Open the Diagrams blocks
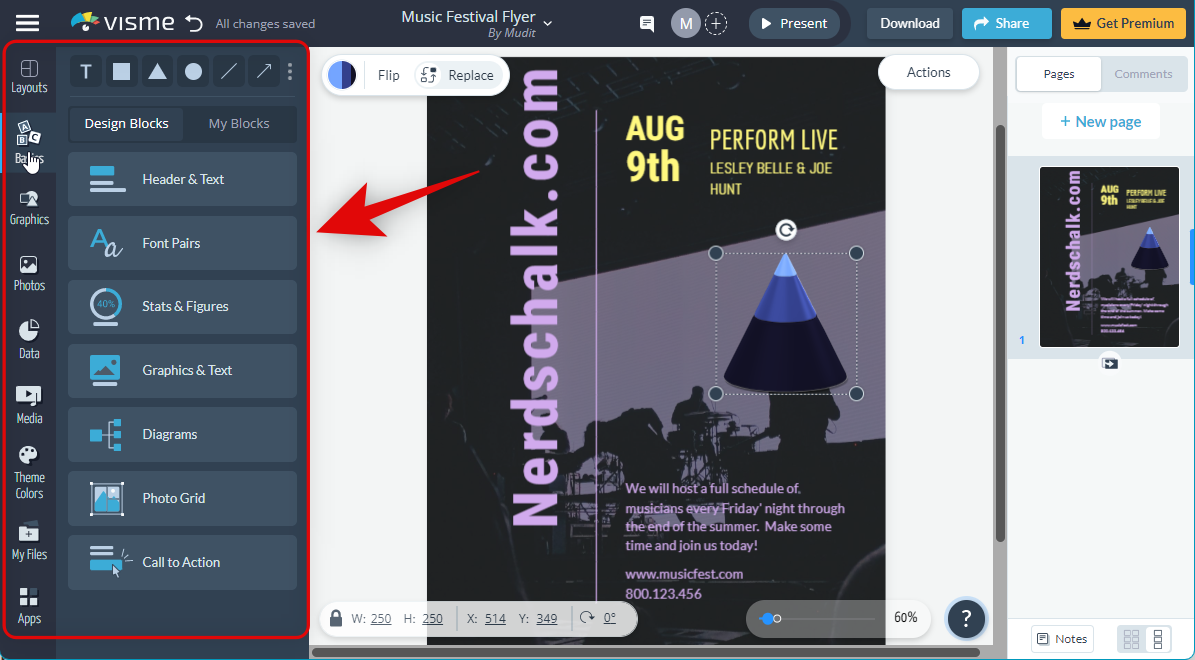 [x=182, y=434]
